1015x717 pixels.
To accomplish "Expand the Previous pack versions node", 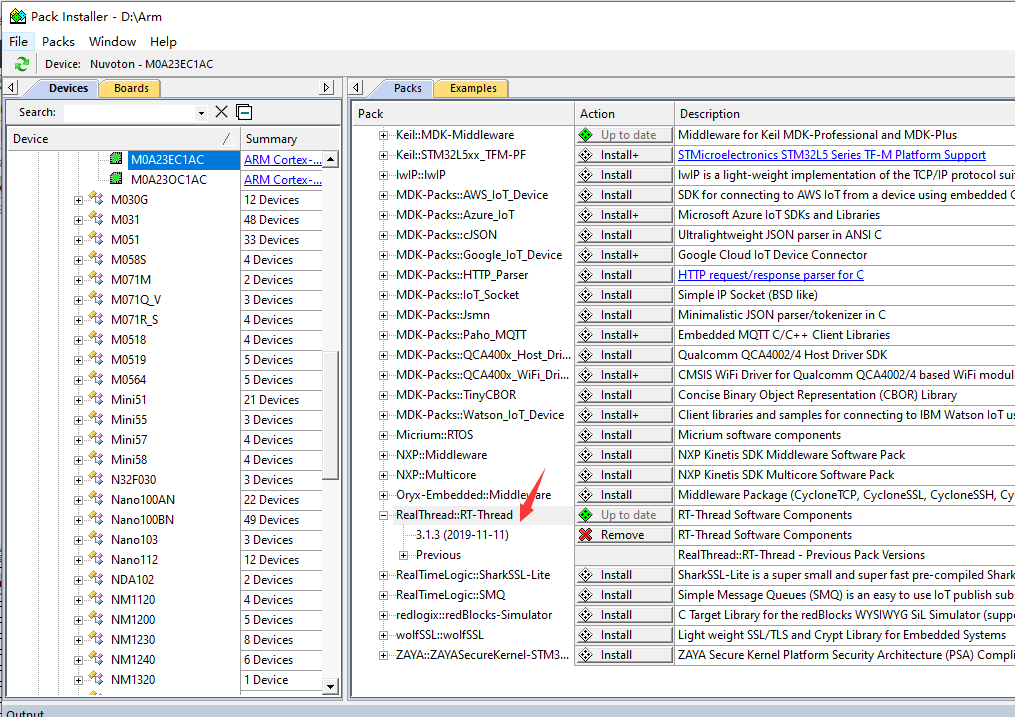I will 403,555.
